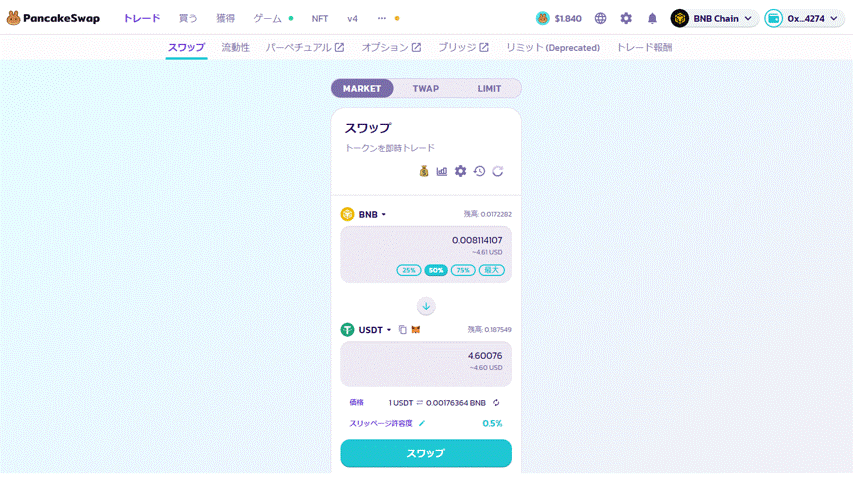Show the price chart icon

[442, 171]
